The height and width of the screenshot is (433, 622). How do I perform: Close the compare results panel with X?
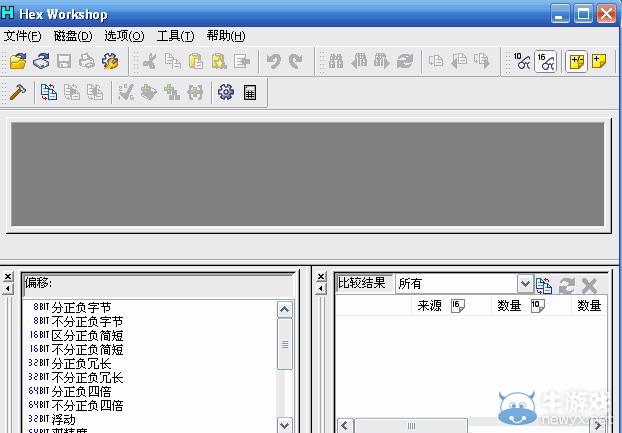(321, 276)
